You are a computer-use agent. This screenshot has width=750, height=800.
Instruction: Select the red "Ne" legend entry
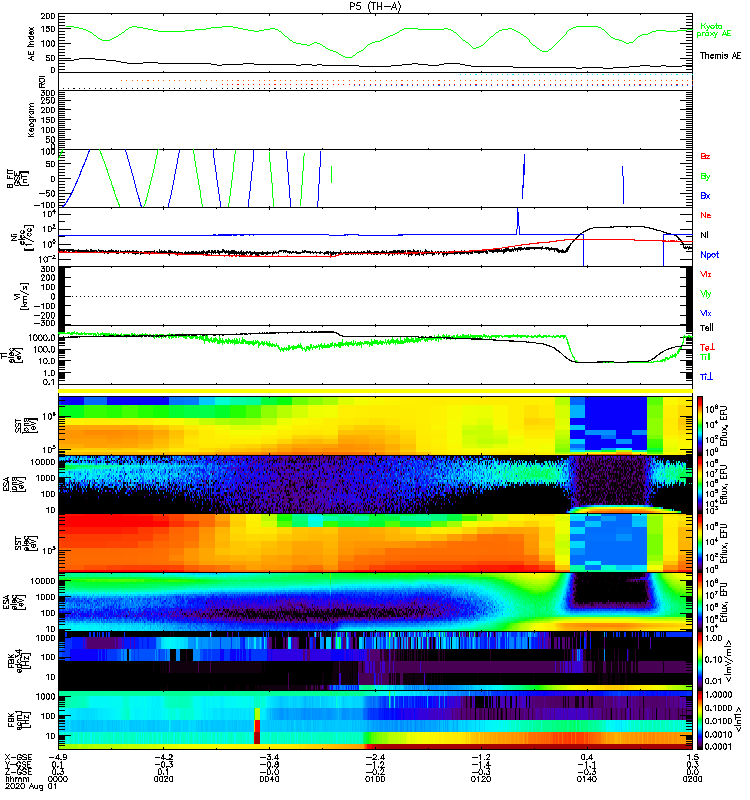click(x=706, y=215)
